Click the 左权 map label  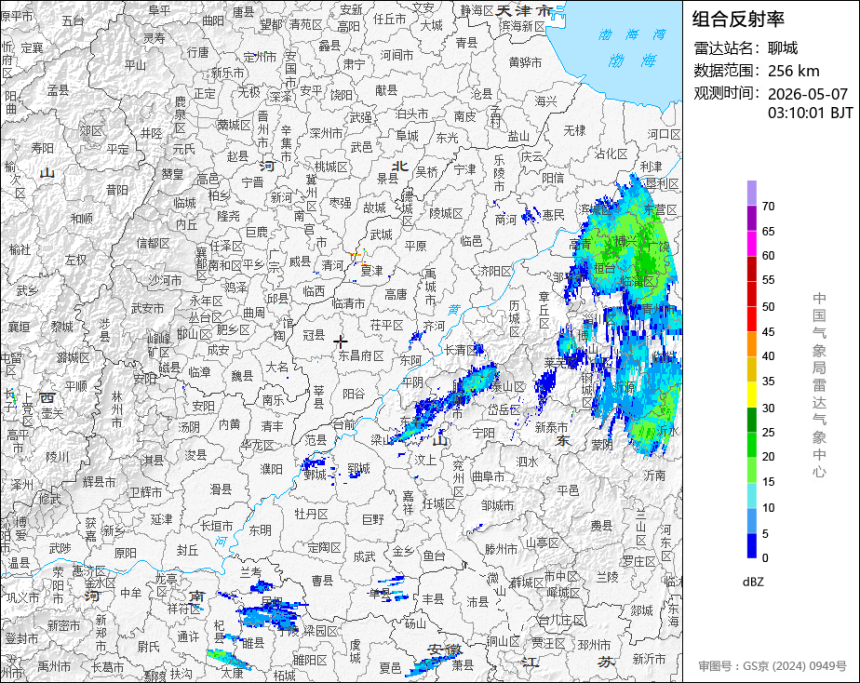point(76,259)
